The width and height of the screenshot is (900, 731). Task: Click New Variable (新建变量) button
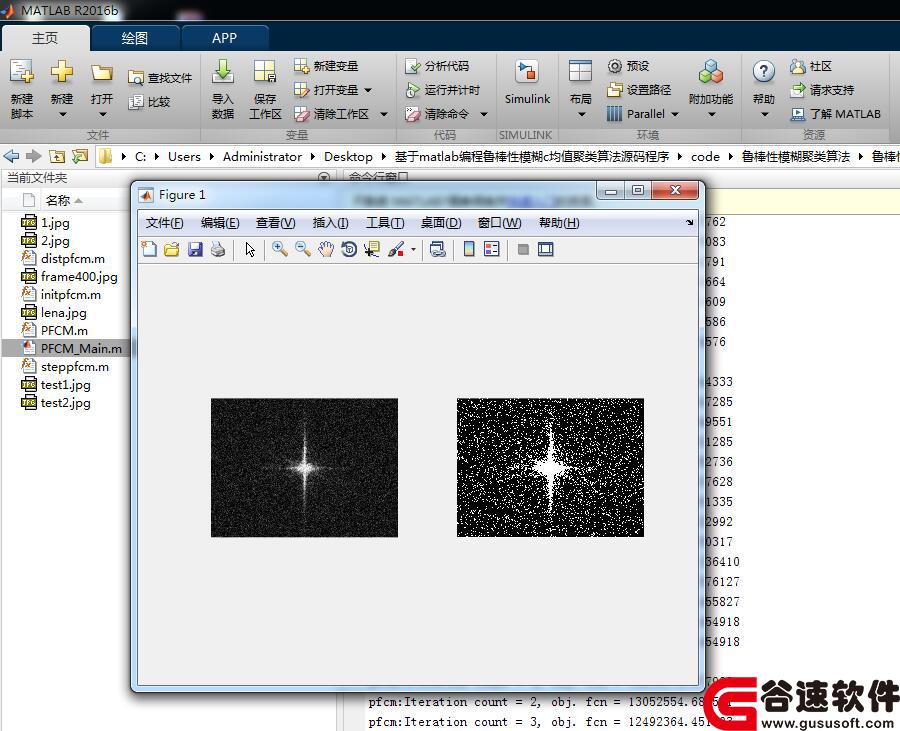pyautogui.click(x=326, y=67)
